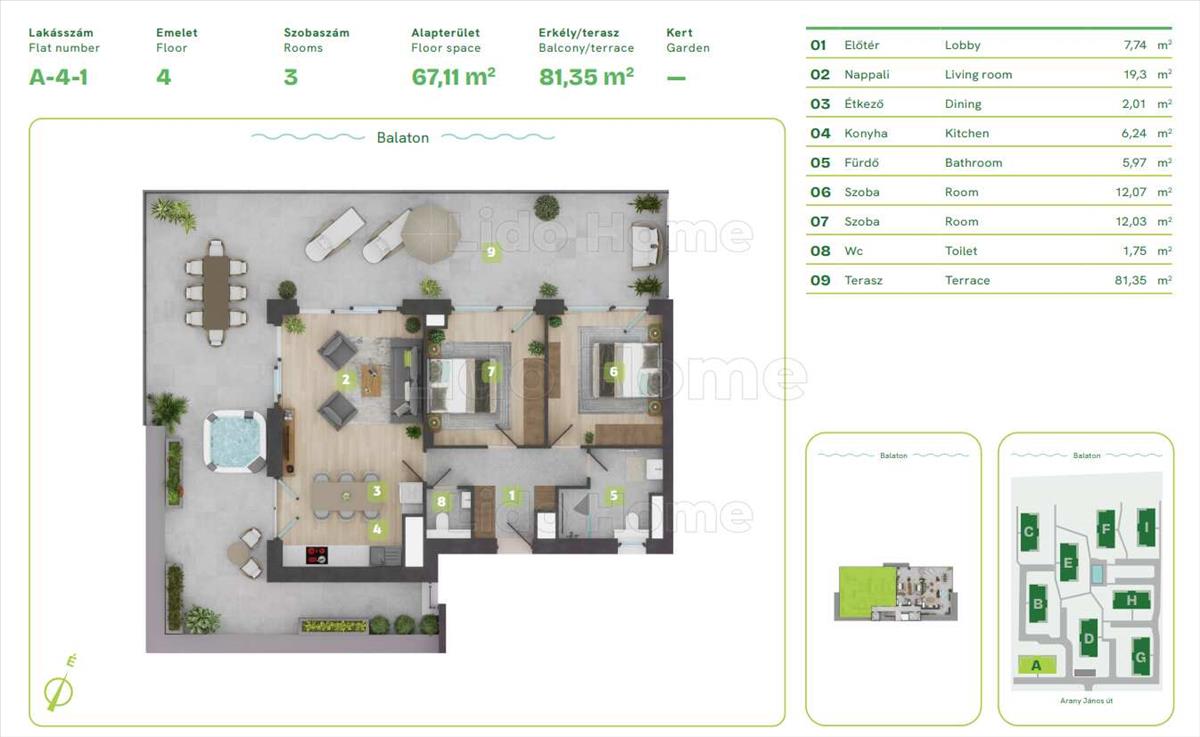Click room marker 1 in the lobby

(x=512, y=494)
